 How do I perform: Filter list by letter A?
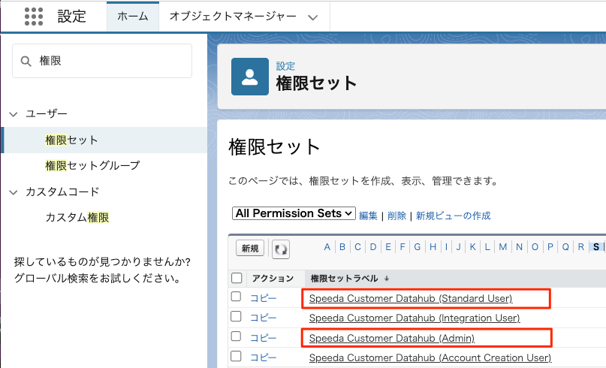(x=327, y=247)
